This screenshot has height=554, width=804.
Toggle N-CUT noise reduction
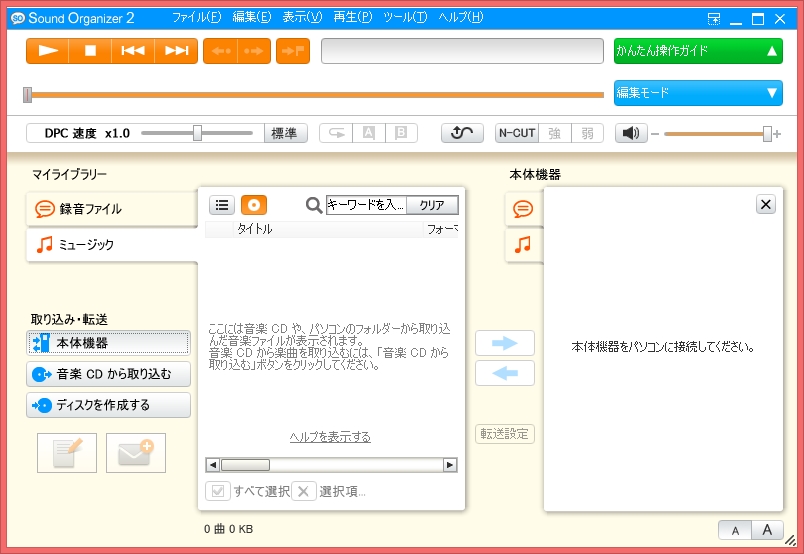[x=516, y=133]
